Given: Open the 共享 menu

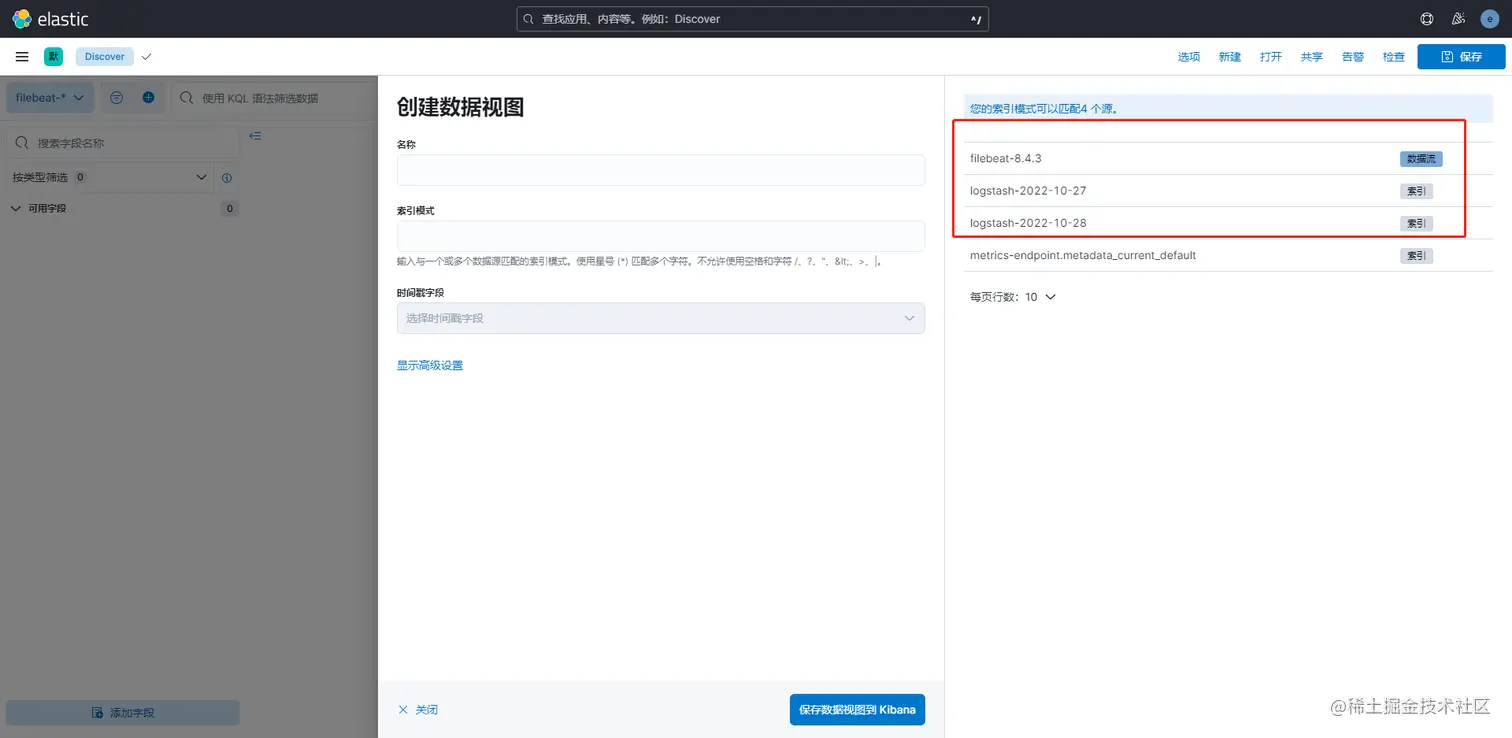Looking at the screenshot, I should tap(1312, 57).
